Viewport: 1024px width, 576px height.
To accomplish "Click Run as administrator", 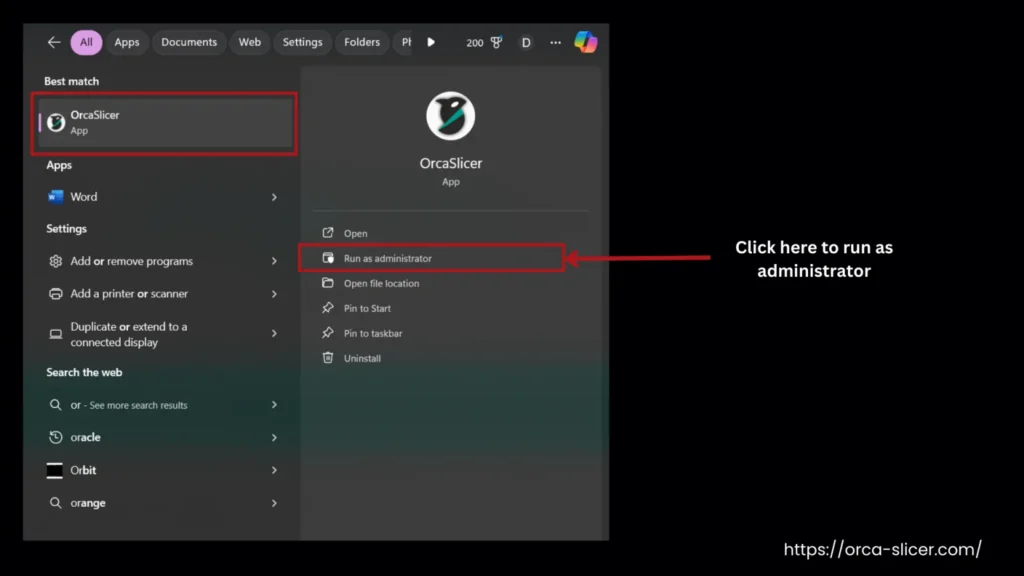I will 432,259.
